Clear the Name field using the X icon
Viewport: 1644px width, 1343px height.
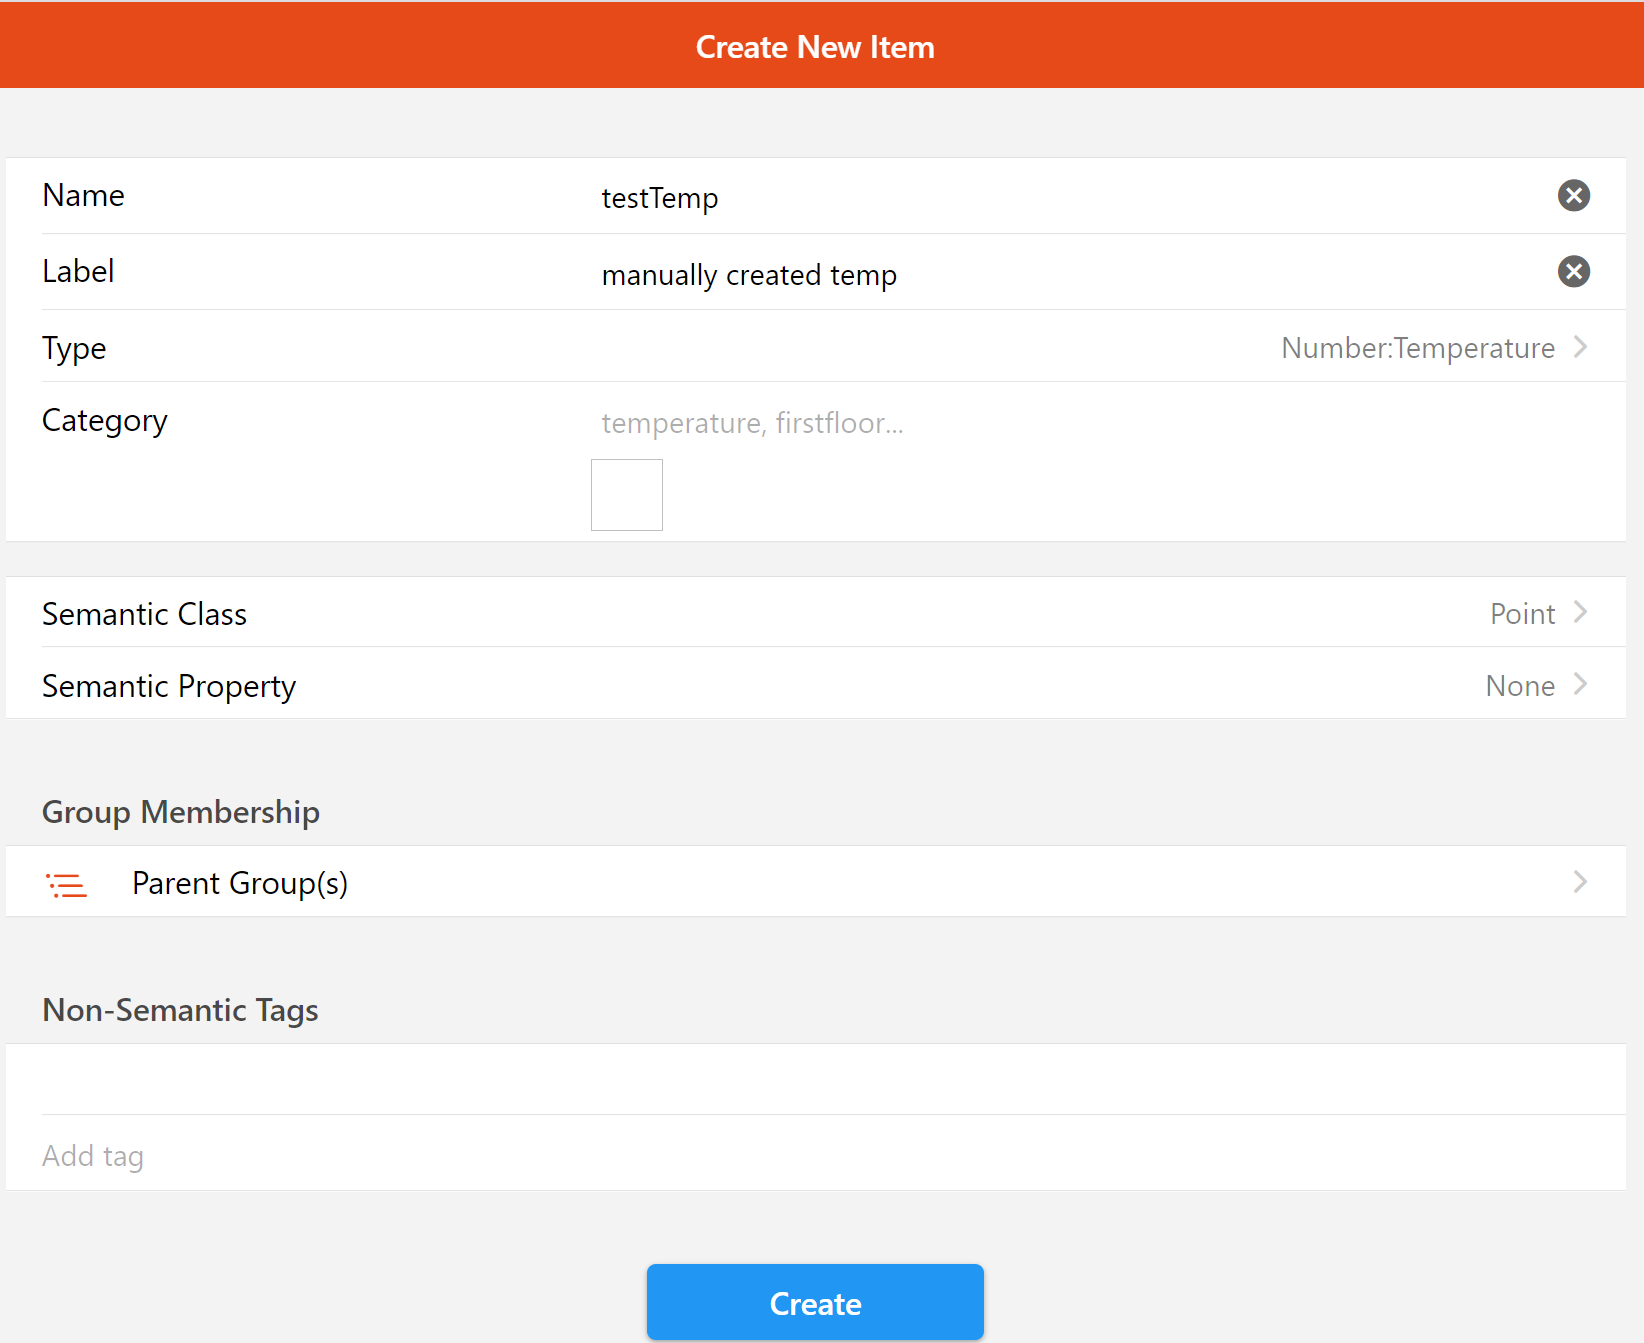click(x=1573, y=196)
